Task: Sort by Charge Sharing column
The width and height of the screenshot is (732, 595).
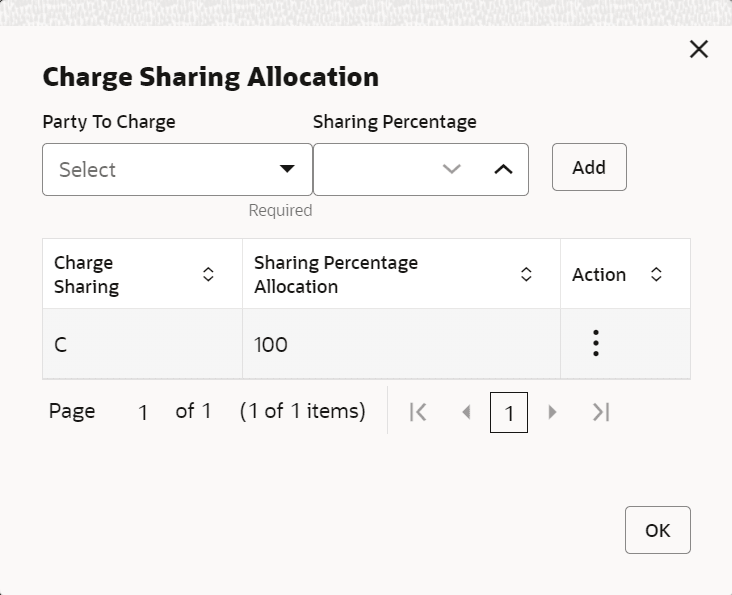Action: [x=208, y=274]
